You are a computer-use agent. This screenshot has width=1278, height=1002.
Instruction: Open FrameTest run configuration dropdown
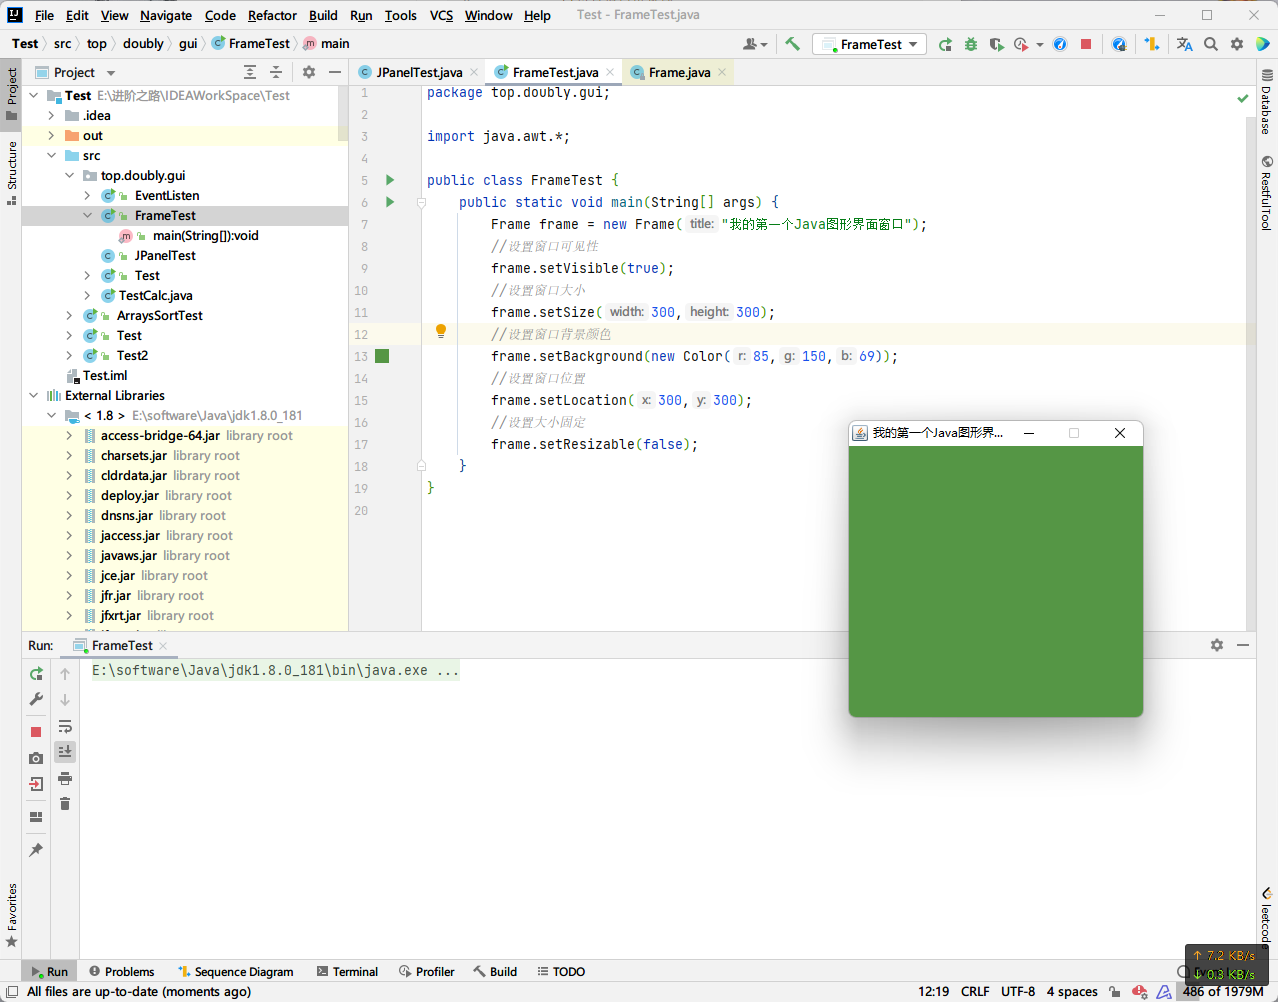tap(870, 44)
